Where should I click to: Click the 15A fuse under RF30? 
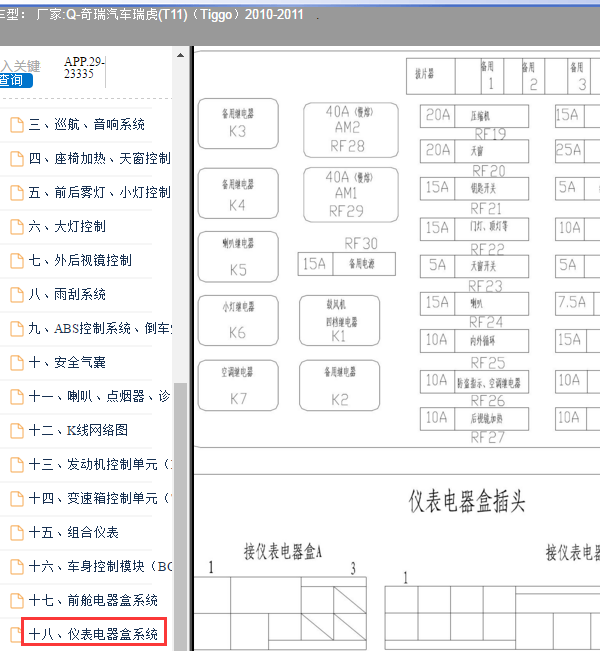point(347,264)
